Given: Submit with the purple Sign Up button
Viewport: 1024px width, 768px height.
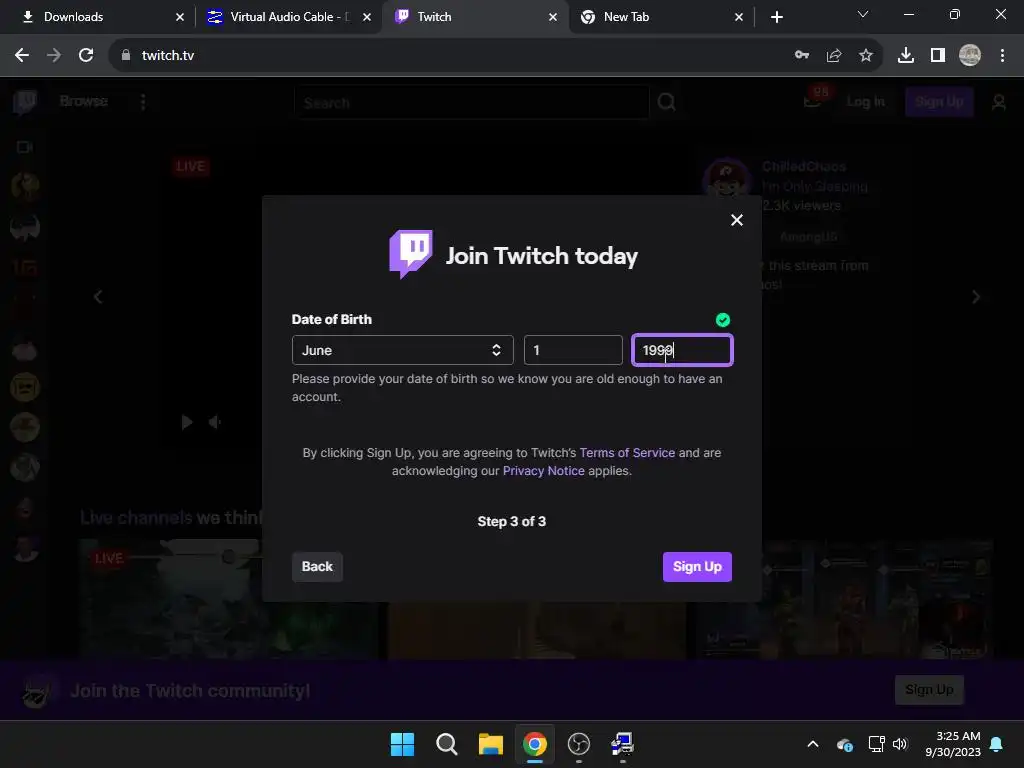Looking at the screenshot, I should [x=697, y=566].
